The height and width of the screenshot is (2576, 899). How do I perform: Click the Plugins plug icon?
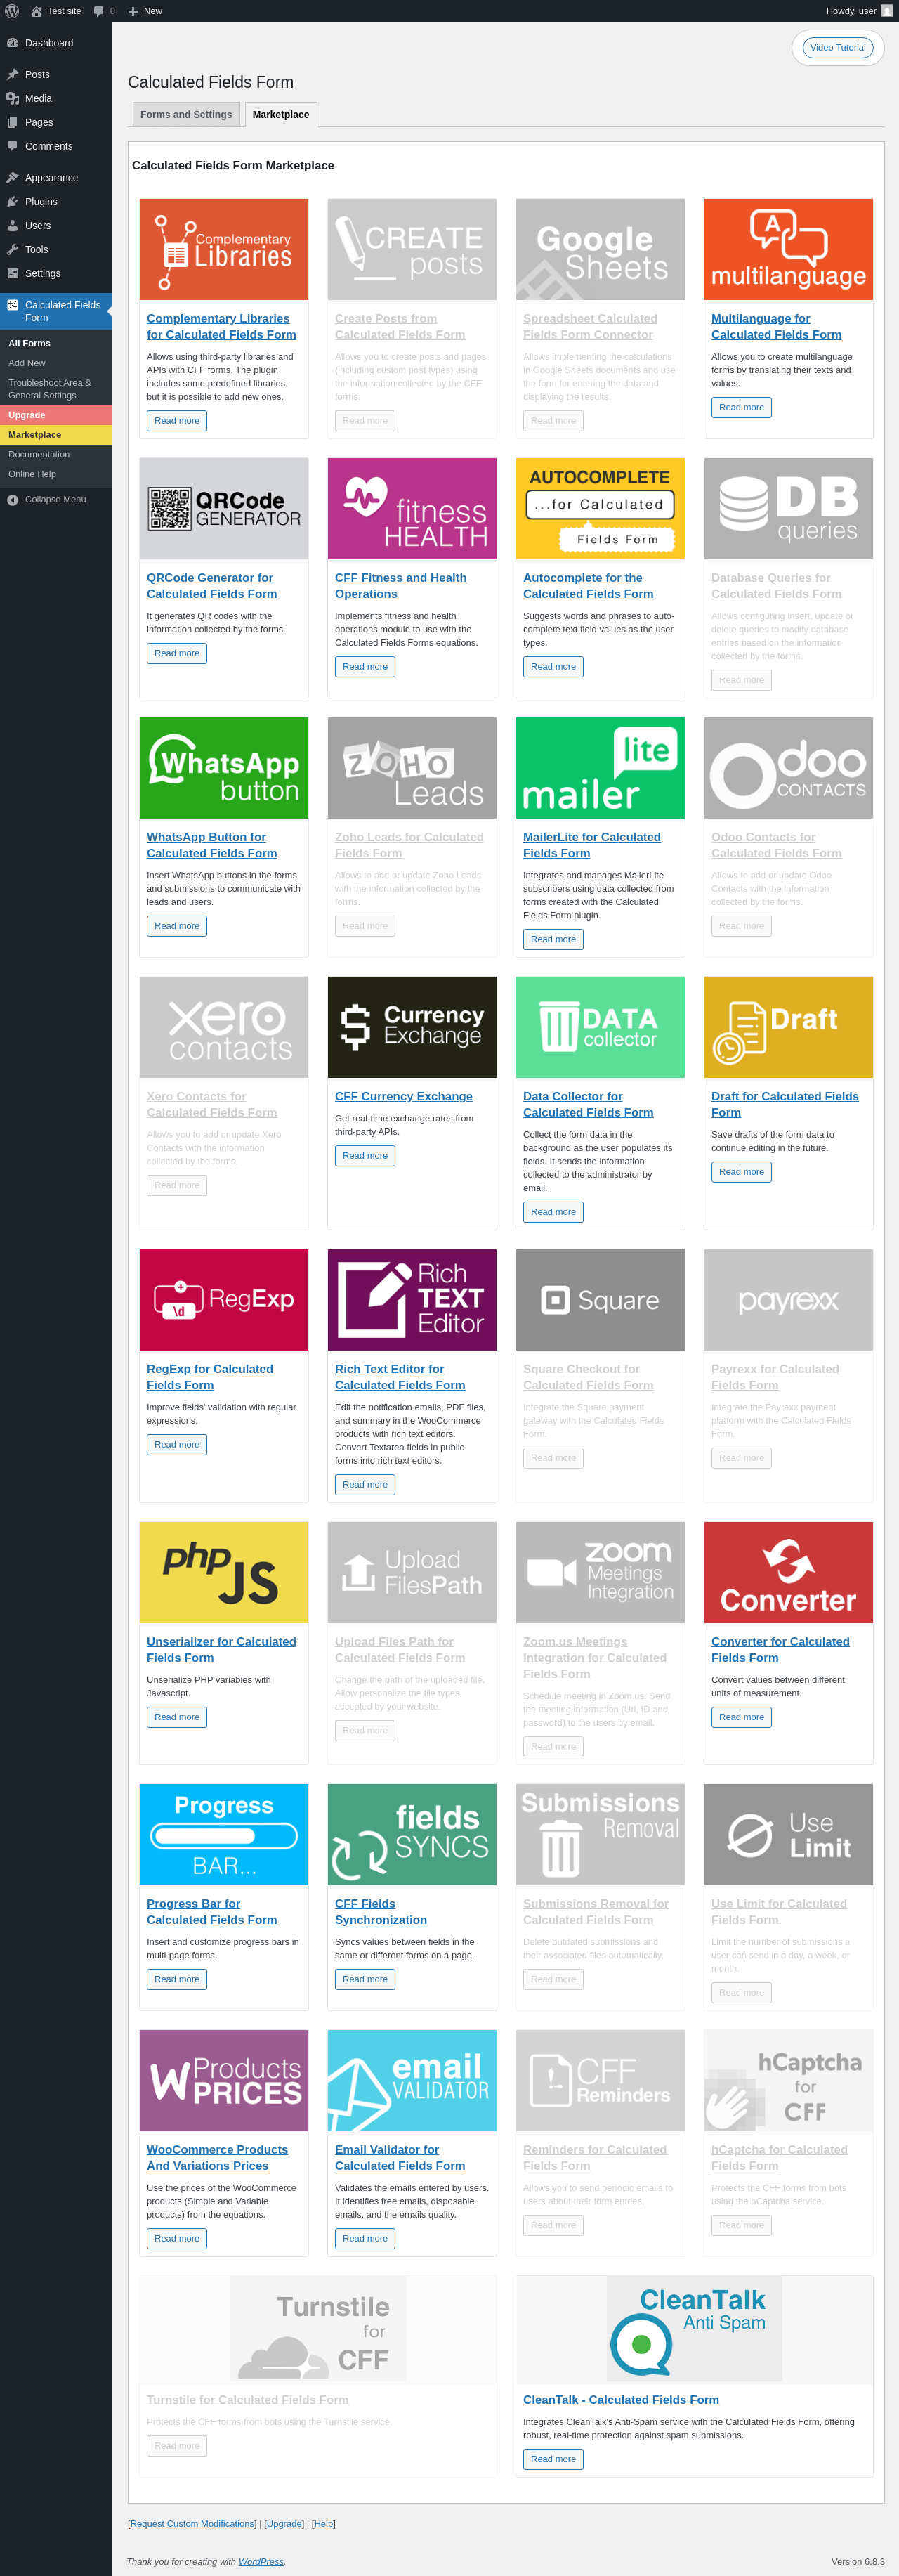[x=13, y=202]
